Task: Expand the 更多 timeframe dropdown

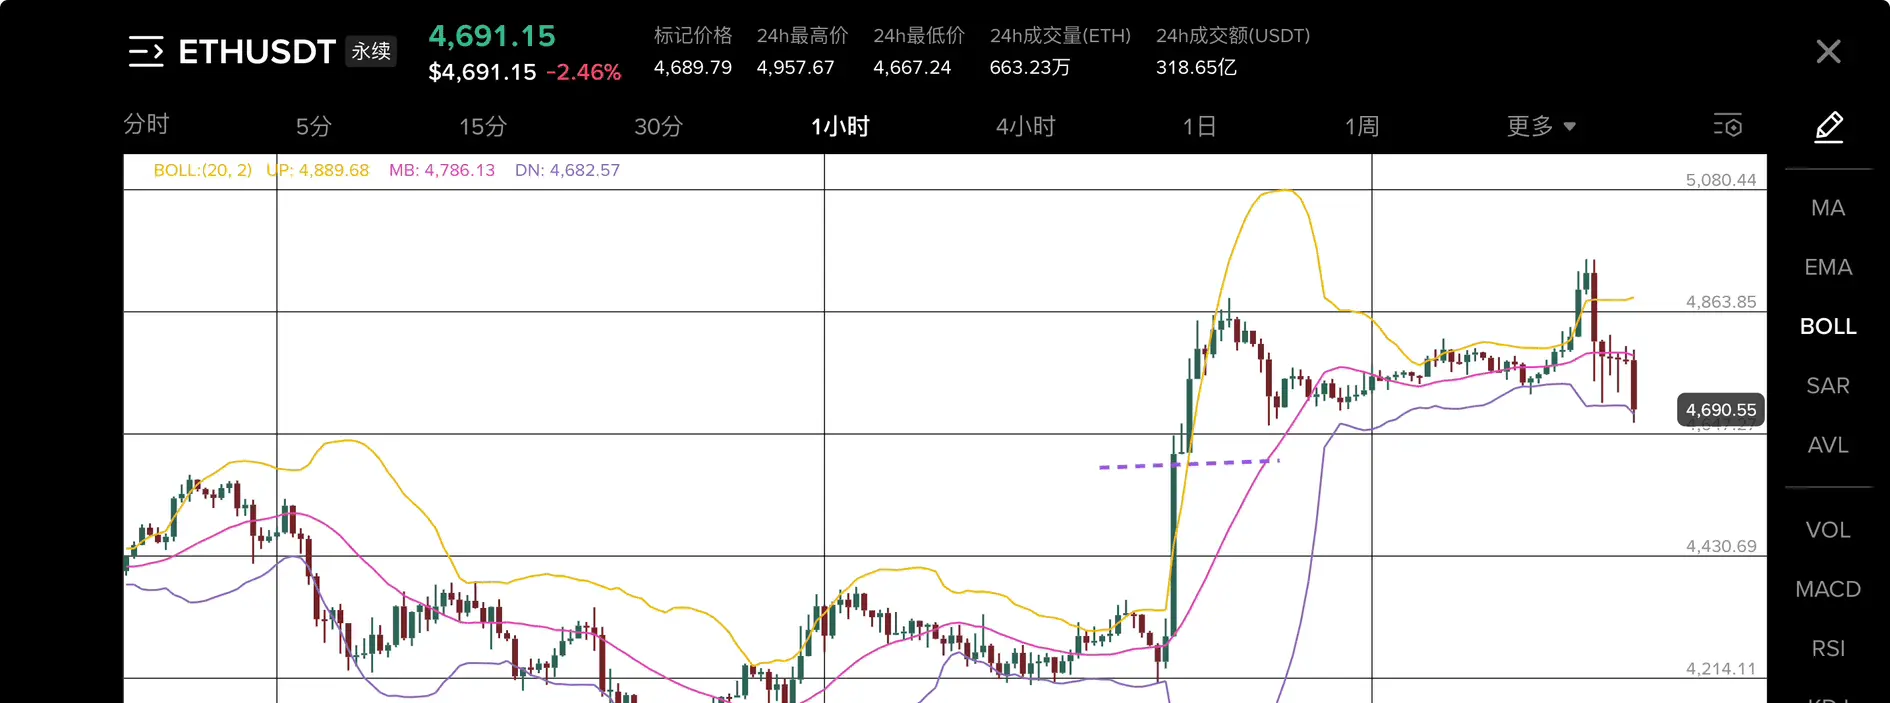Action: click(1541, 126)
